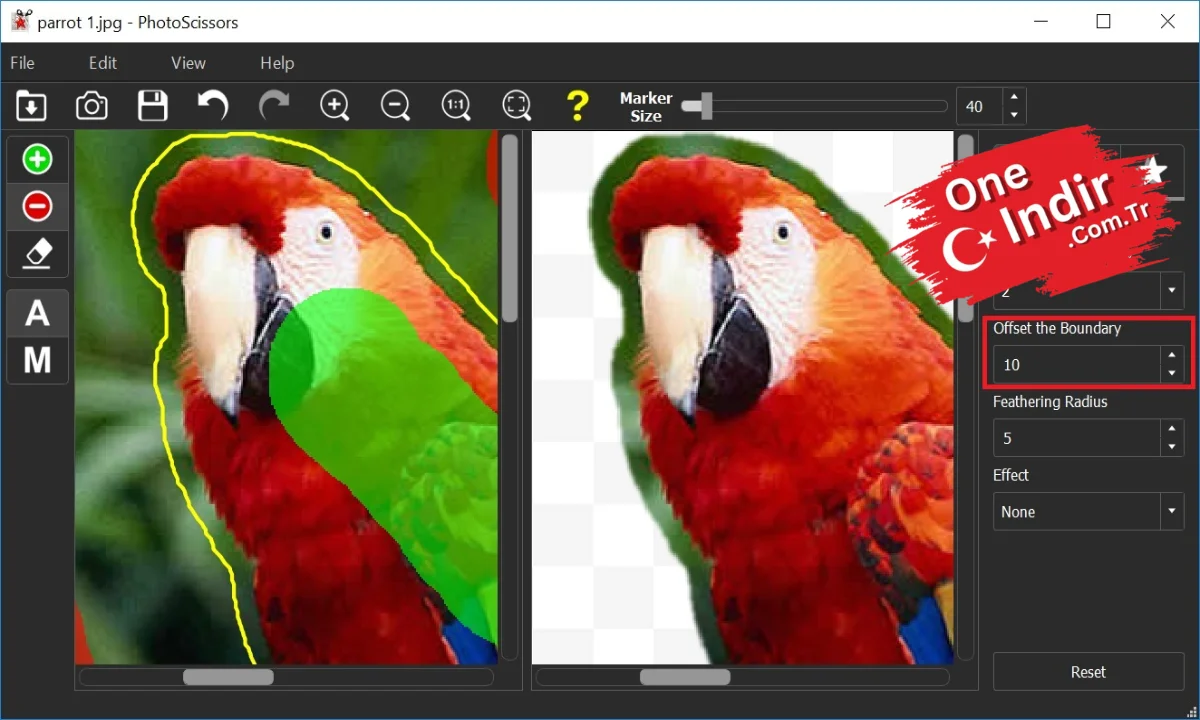Click the PhotoScissors icon in the title bar
Image resolution: width=1200 pixels, height=720 pixels.
coord(20,21)
